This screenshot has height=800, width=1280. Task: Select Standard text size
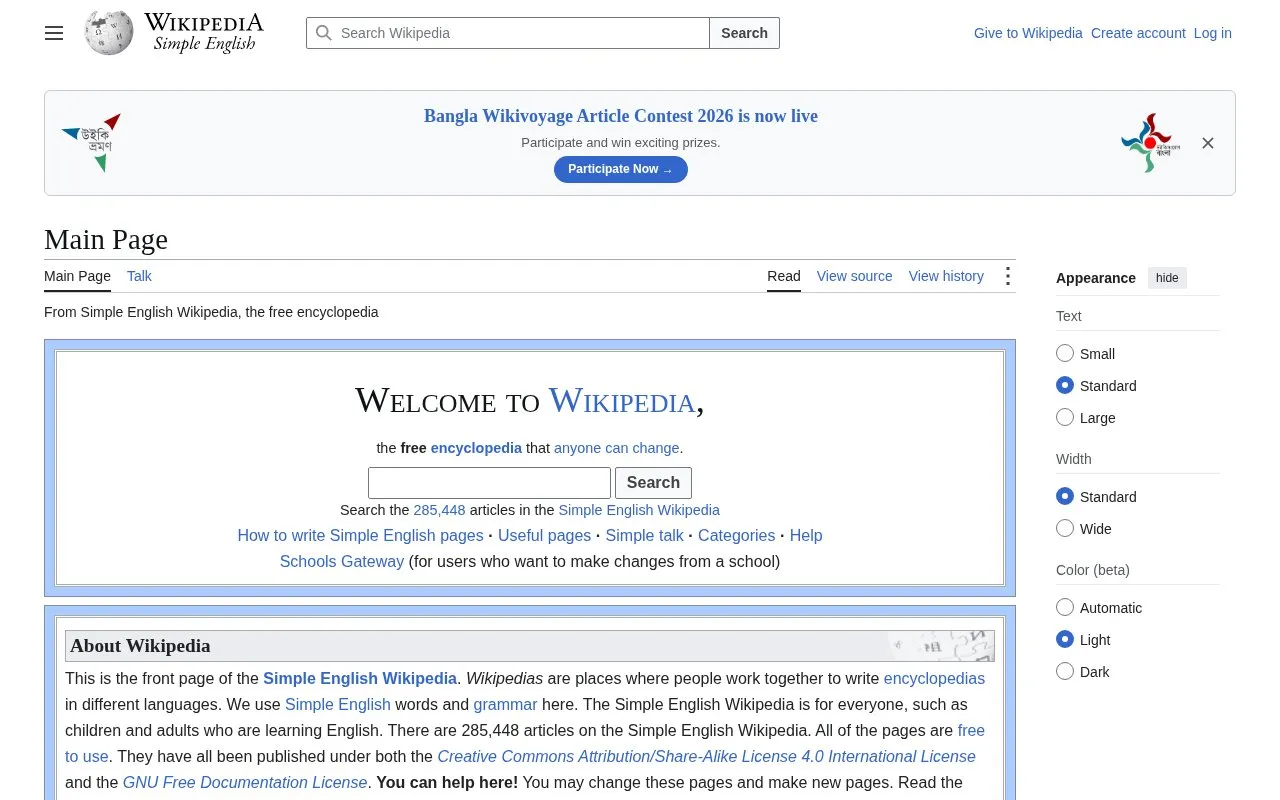pyautogui.click(x=1065, y=385)
